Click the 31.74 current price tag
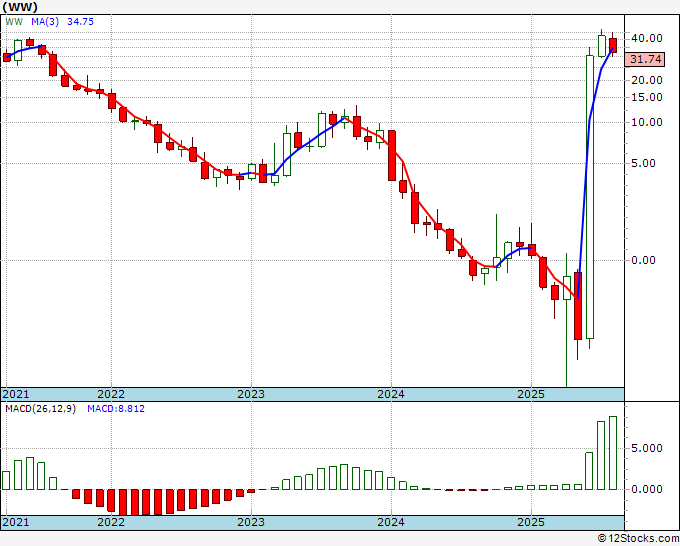 pyautogui.click(x=645, y=59)
